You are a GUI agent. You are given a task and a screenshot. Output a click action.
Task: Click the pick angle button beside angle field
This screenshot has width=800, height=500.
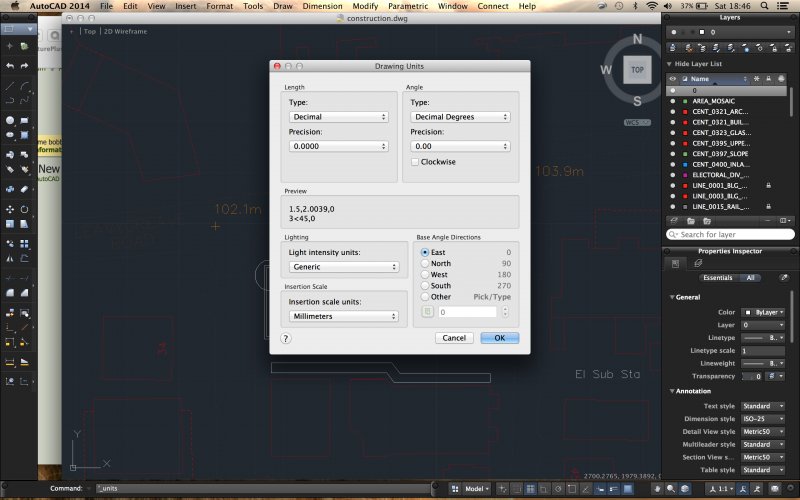pos(428,312)
